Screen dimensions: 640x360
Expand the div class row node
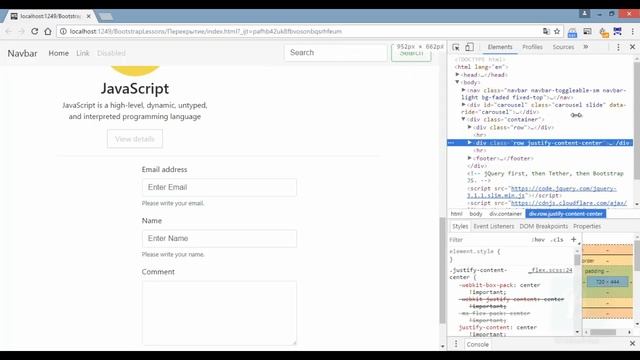[470, 127]
